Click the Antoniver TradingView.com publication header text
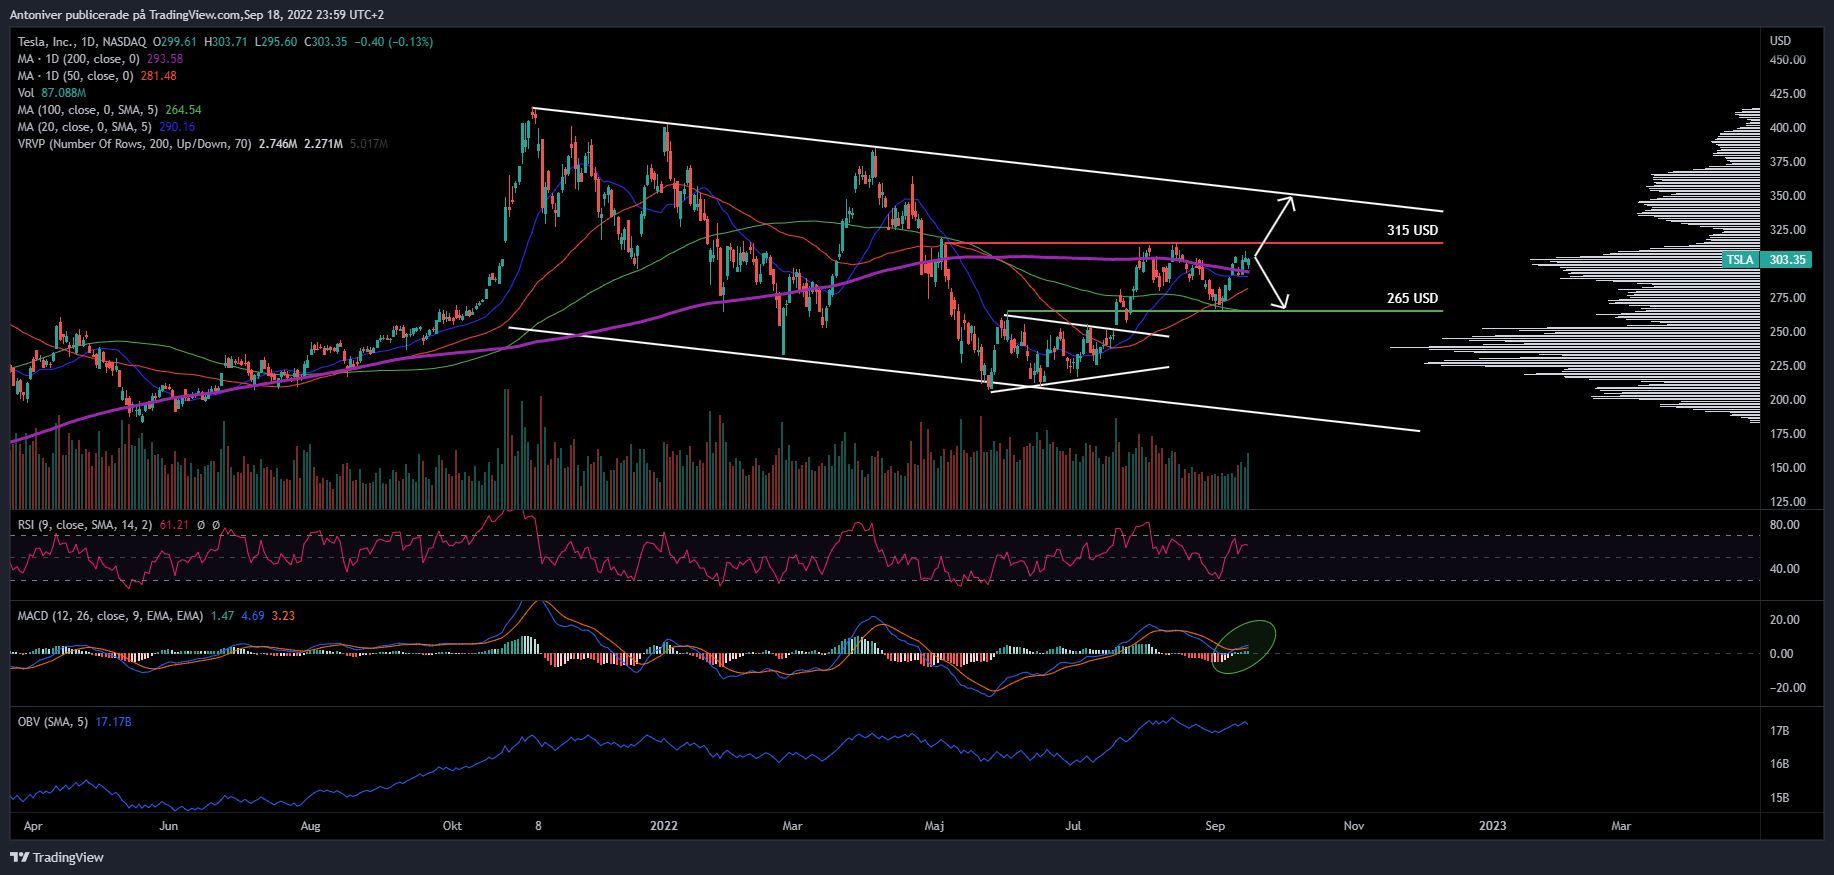Viewport: 1834px width, 875px height. click(197, 15)
